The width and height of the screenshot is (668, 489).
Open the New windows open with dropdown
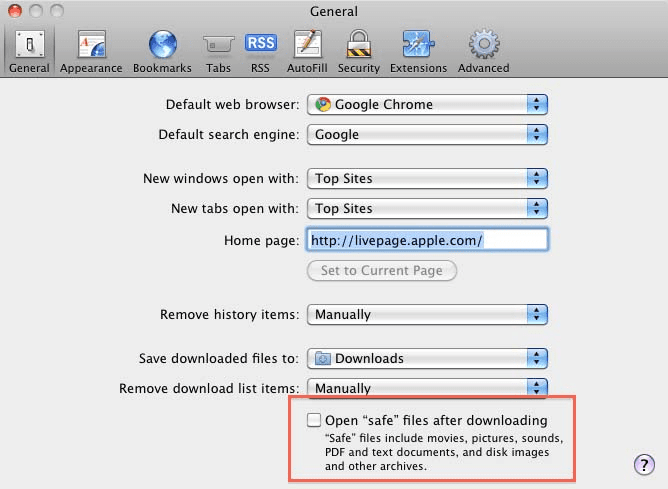click(427, 178)
